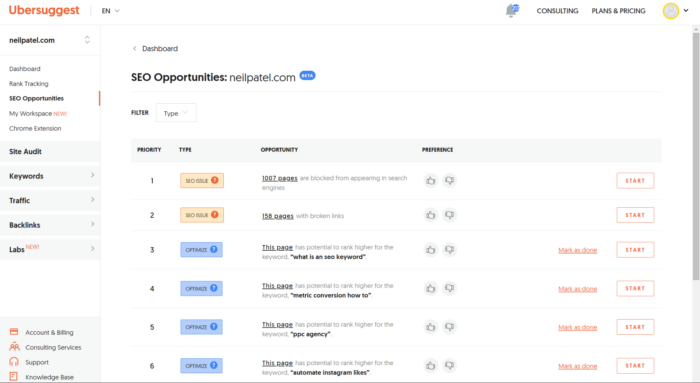Viewport: 700px width, 383px height.
Task: Expand the Traffic sidebar section
Action: 50,200
